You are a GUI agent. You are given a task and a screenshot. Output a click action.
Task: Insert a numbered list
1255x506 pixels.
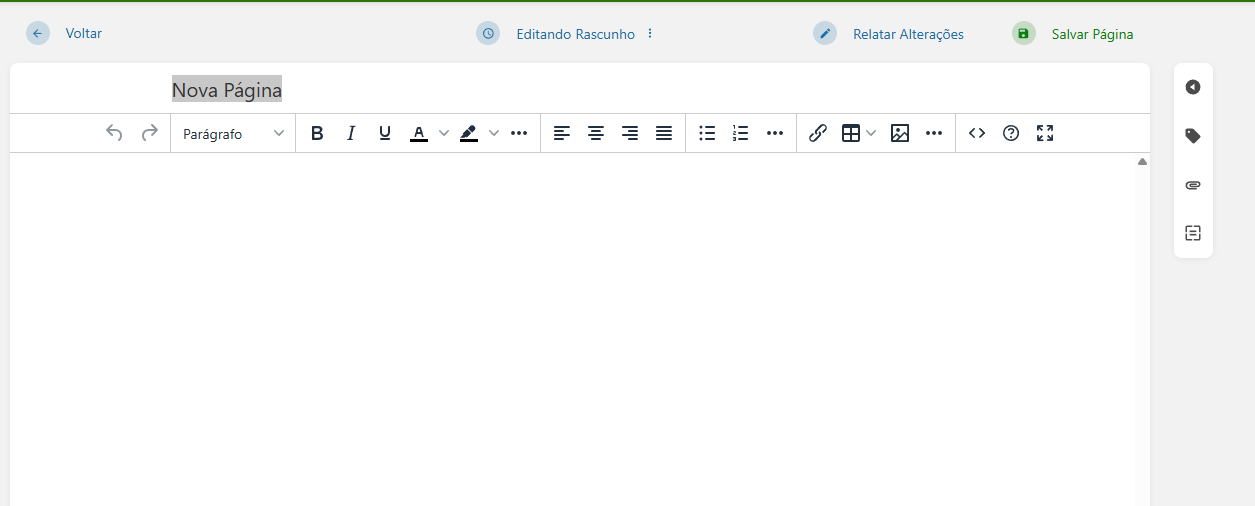(741, 133)
